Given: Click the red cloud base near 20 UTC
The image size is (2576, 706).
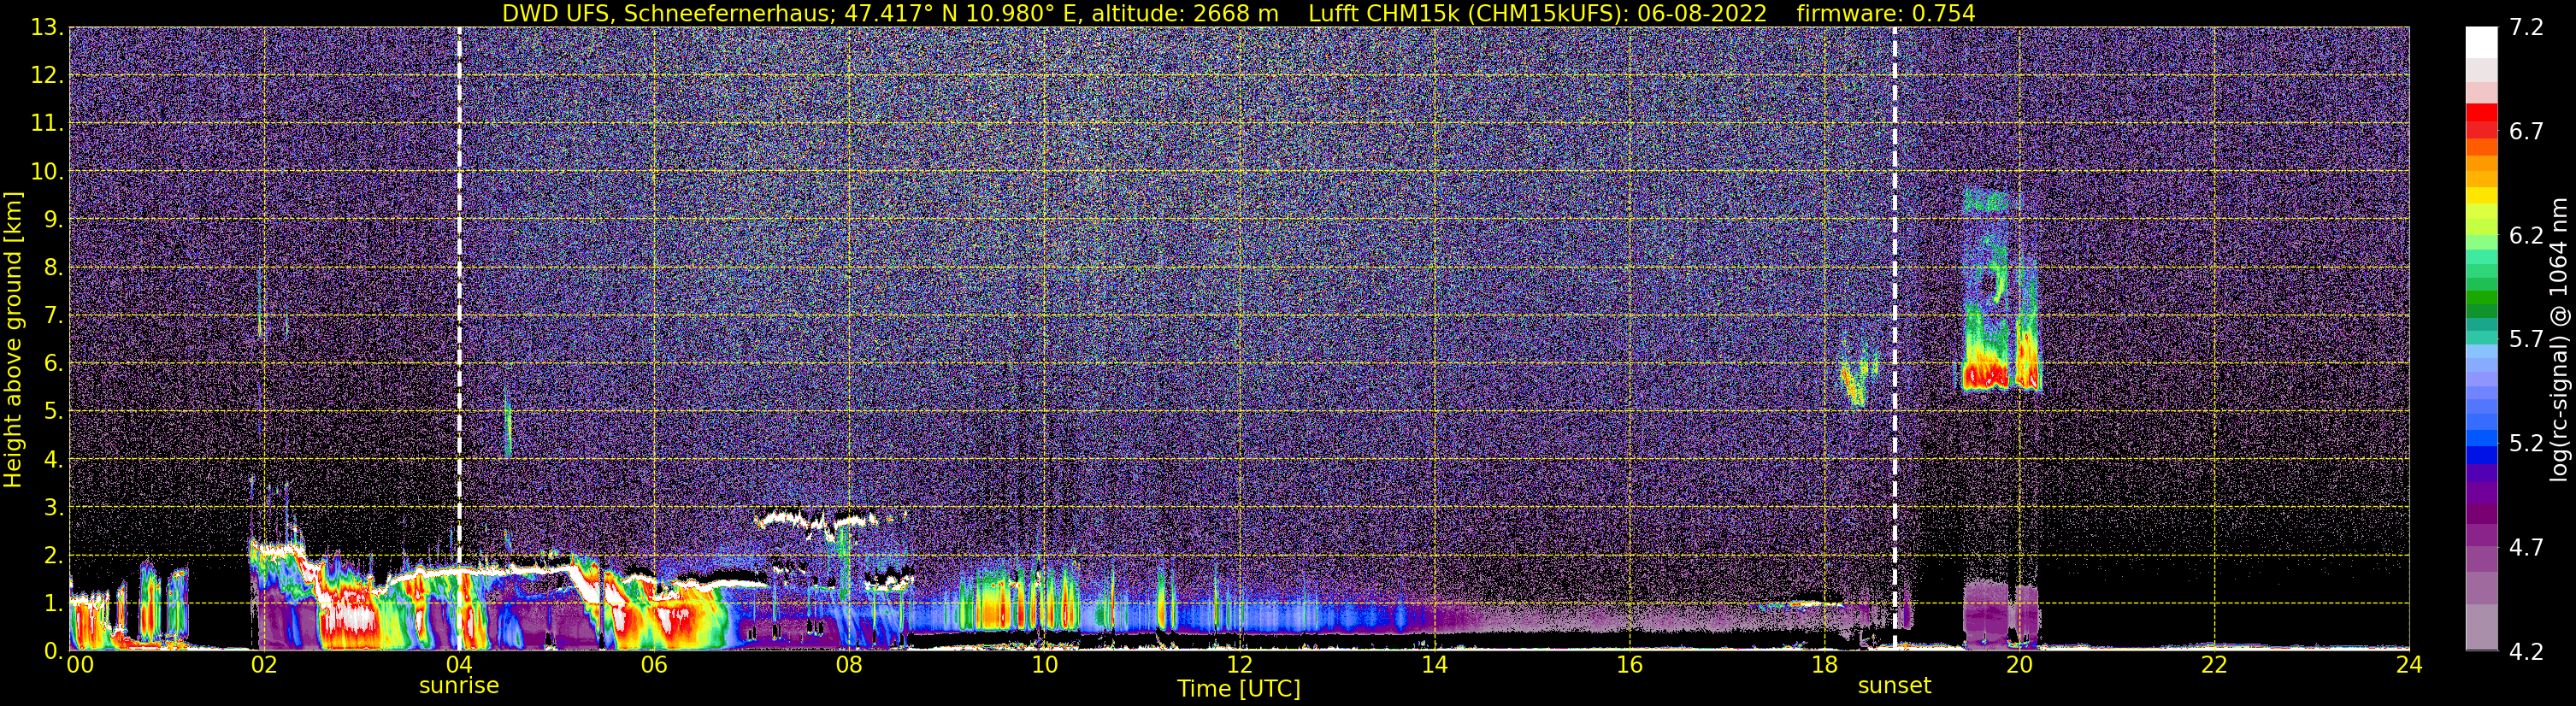Looking at the screenshot, I should point(1987,376).
